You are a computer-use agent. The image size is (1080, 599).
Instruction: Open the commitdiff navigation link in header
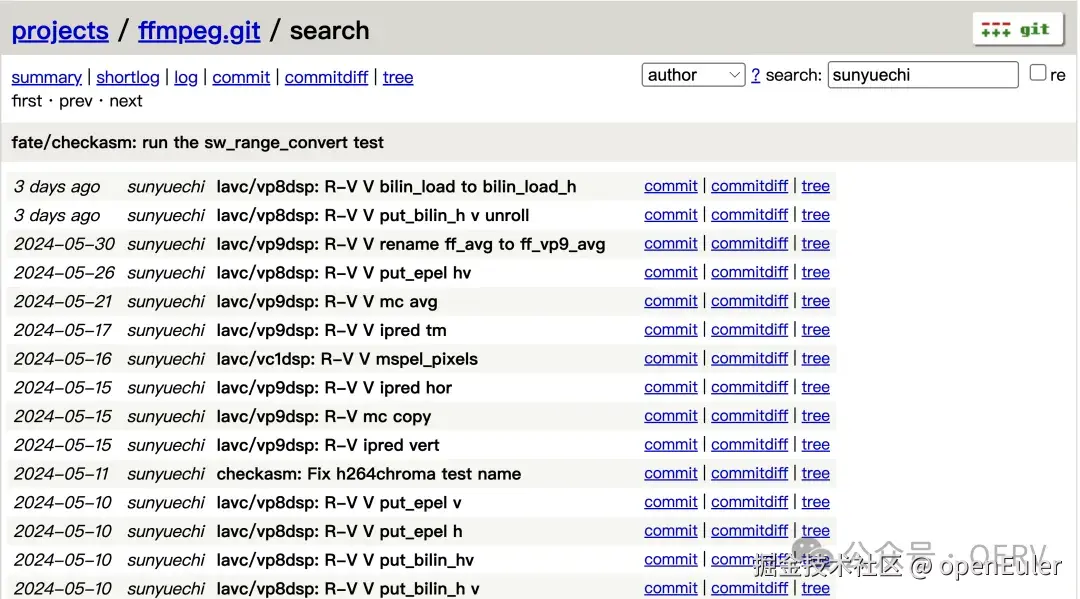tap(326, 77)
